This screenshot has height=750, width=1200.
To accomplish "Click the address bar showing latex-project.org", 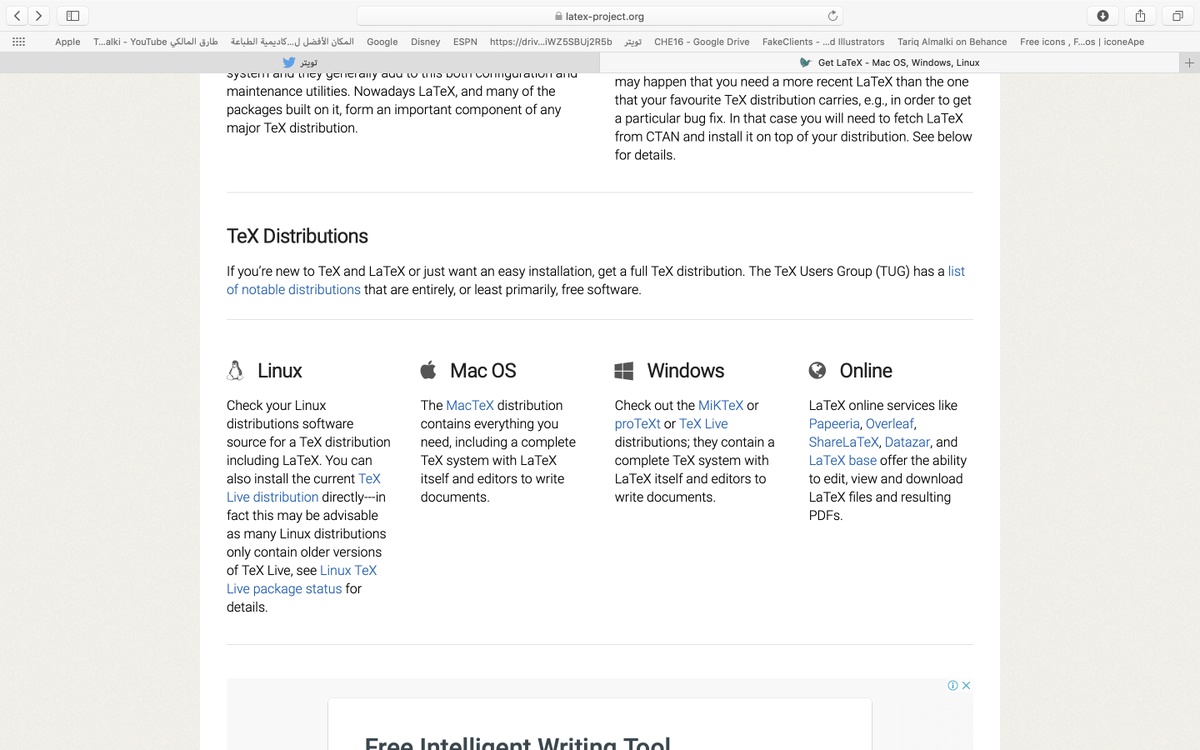I will coord(600,16).
